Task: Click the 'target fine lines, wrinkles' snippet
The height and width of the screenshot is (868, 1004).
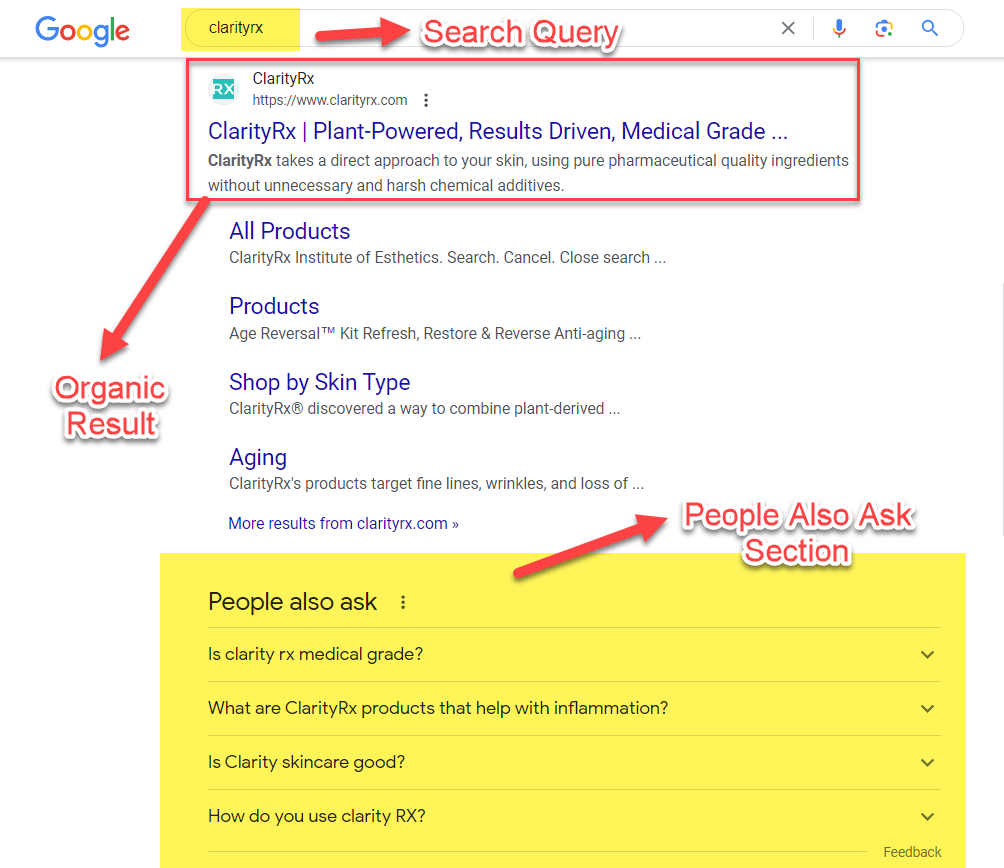Action: [x=437, y=483]
